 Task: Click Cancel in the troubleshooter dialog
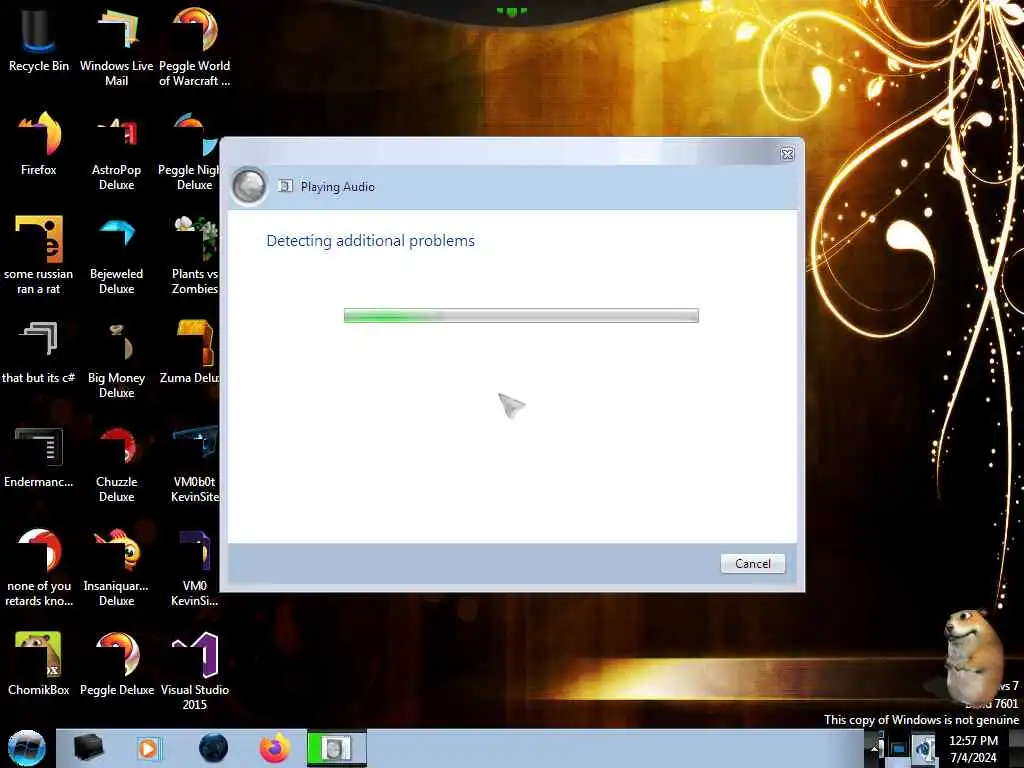(x=752, y=564)
